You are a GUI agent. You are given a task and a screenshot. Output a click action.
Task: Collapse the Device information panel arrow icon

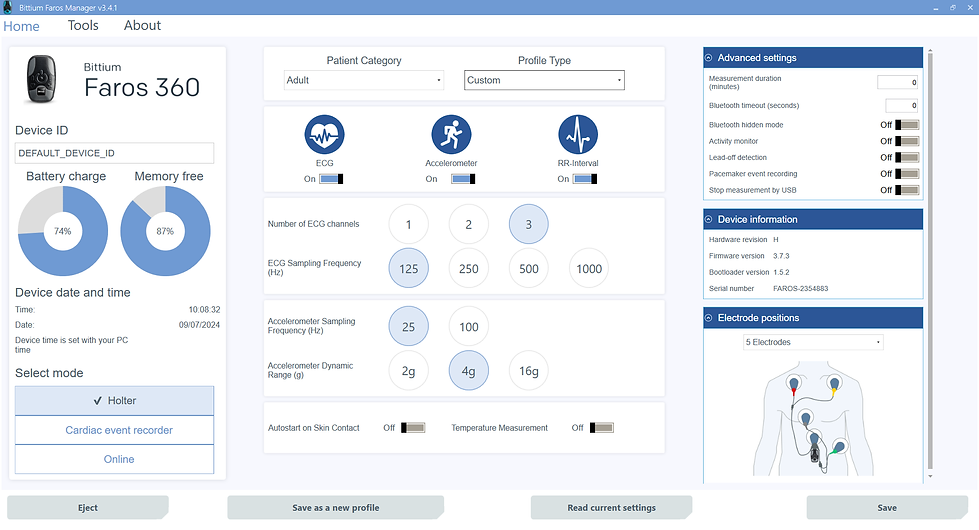point(709,219)
